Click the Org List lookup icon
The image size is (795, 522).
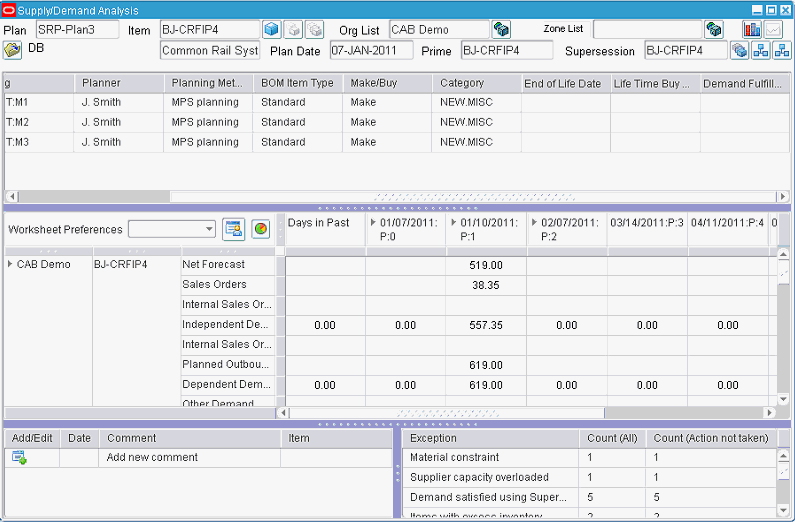(501, 29)
